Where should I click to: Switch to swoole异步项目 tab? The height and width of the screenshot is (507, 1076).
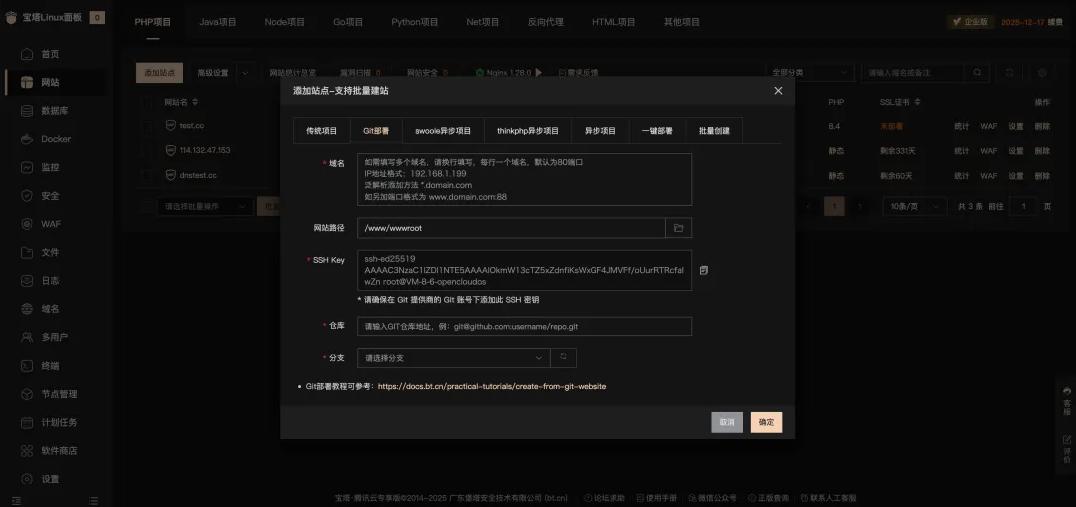(443, 130)
